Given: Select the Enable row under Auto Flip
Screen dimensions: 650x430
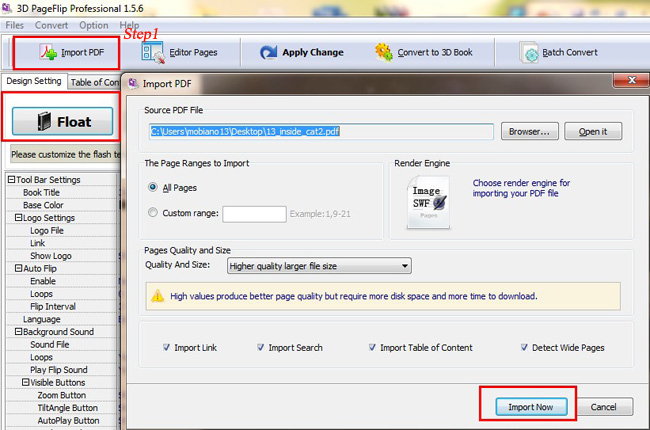Looking at the screenshot, I should coord(61,281).
